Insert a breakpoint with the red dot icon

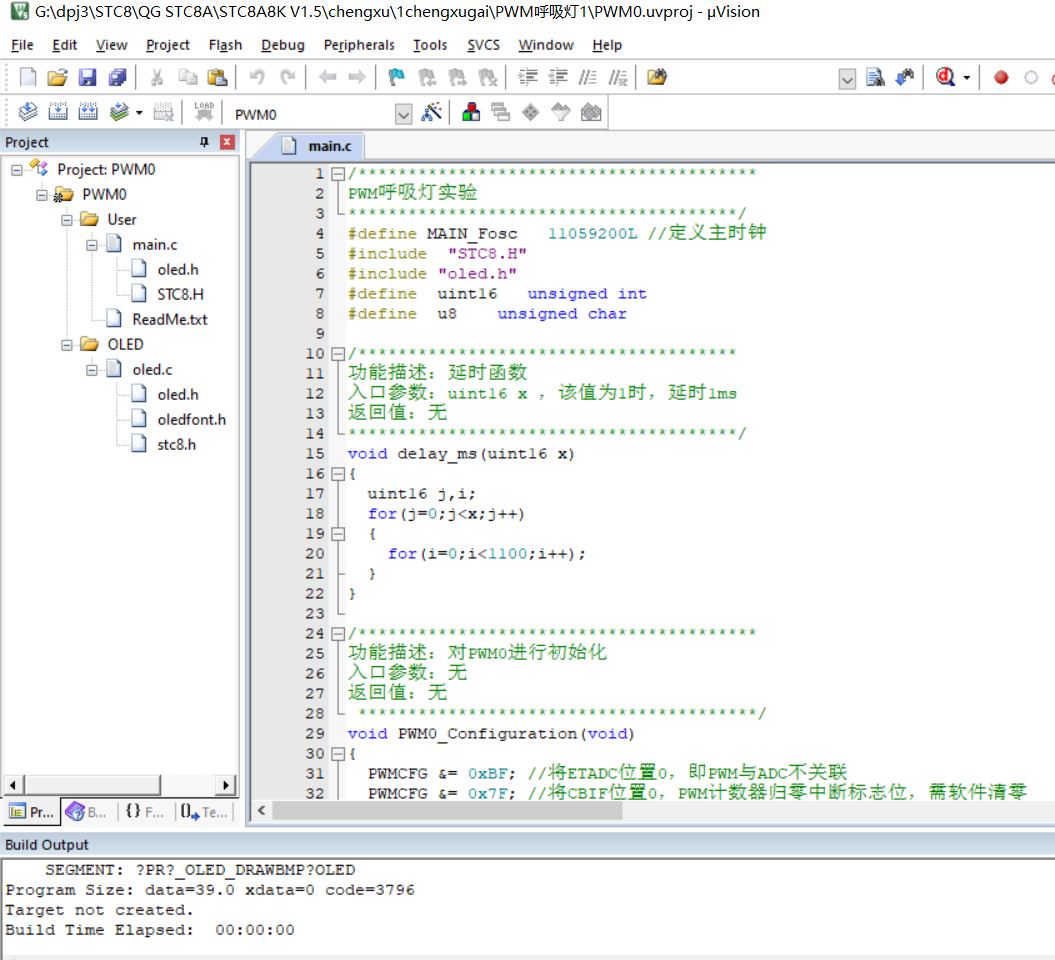1001,77
